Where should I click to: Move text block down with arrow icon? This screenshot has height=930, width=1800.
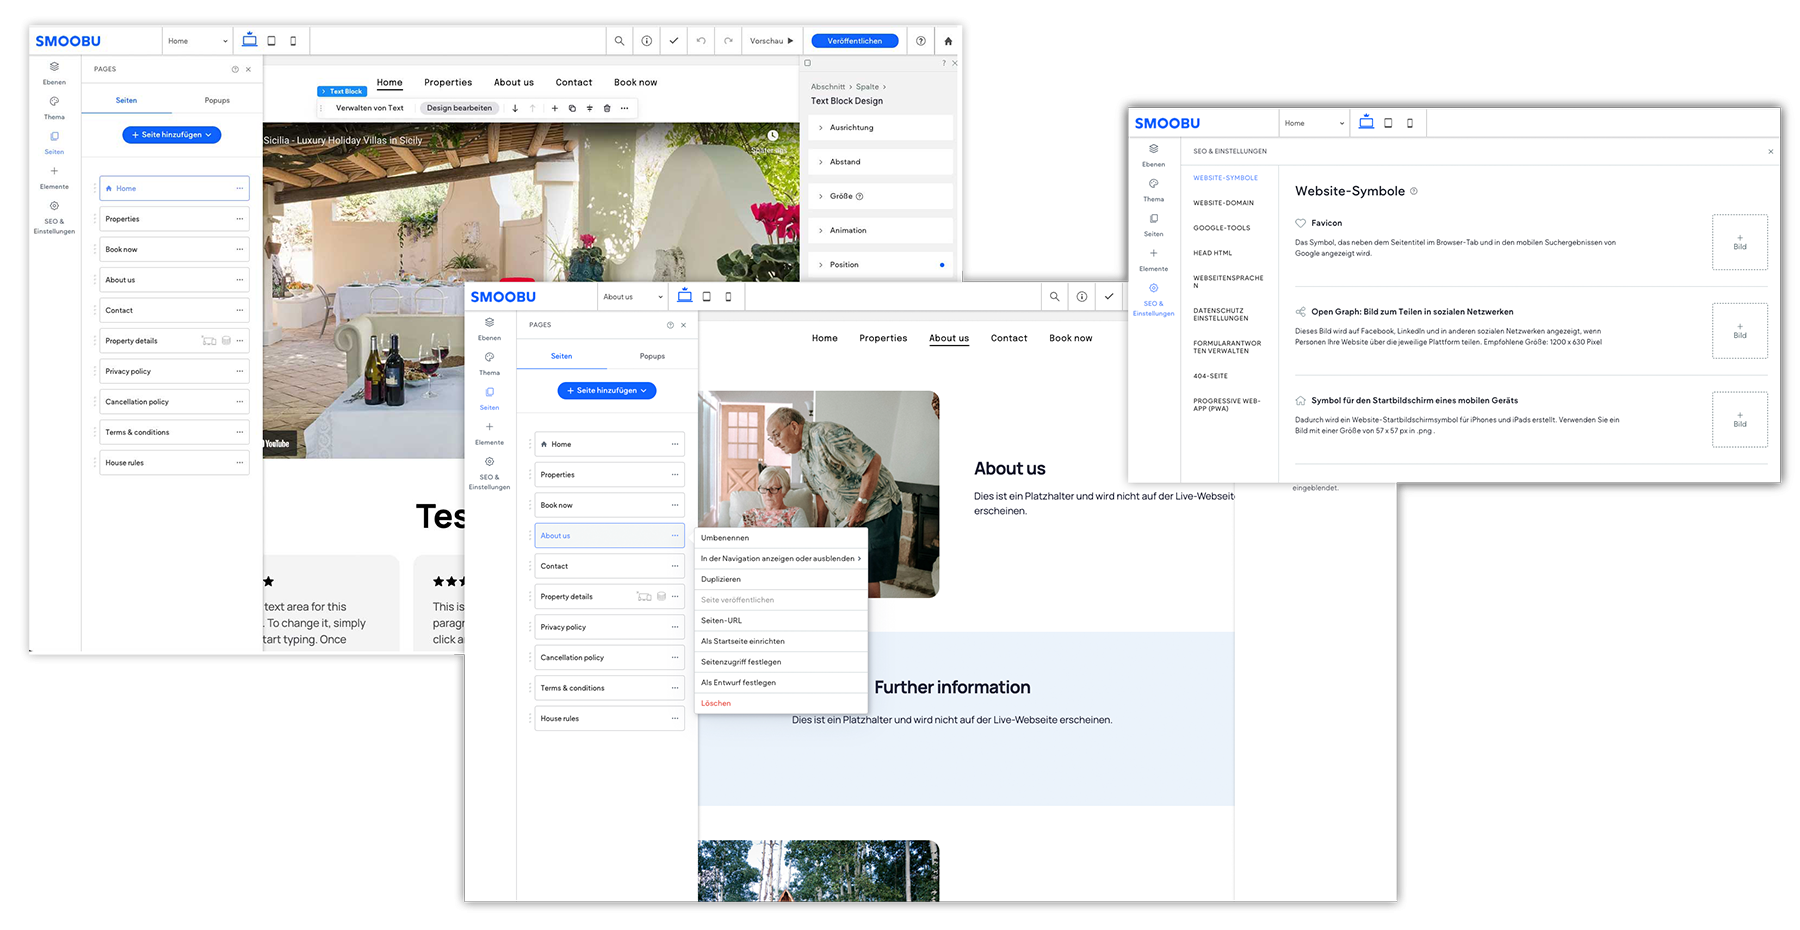pos(515,108)
